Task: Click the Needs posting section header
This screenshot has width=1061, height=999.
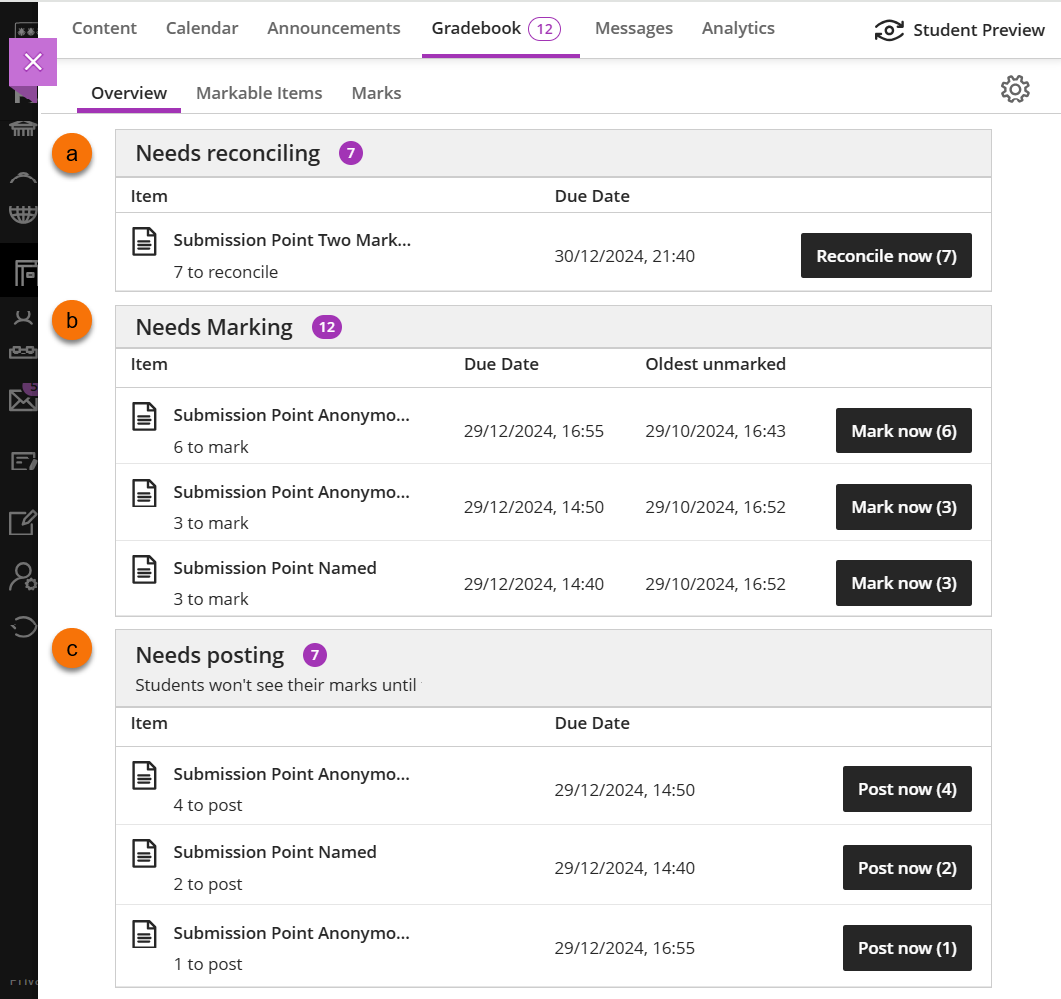Action: (209, 656)
